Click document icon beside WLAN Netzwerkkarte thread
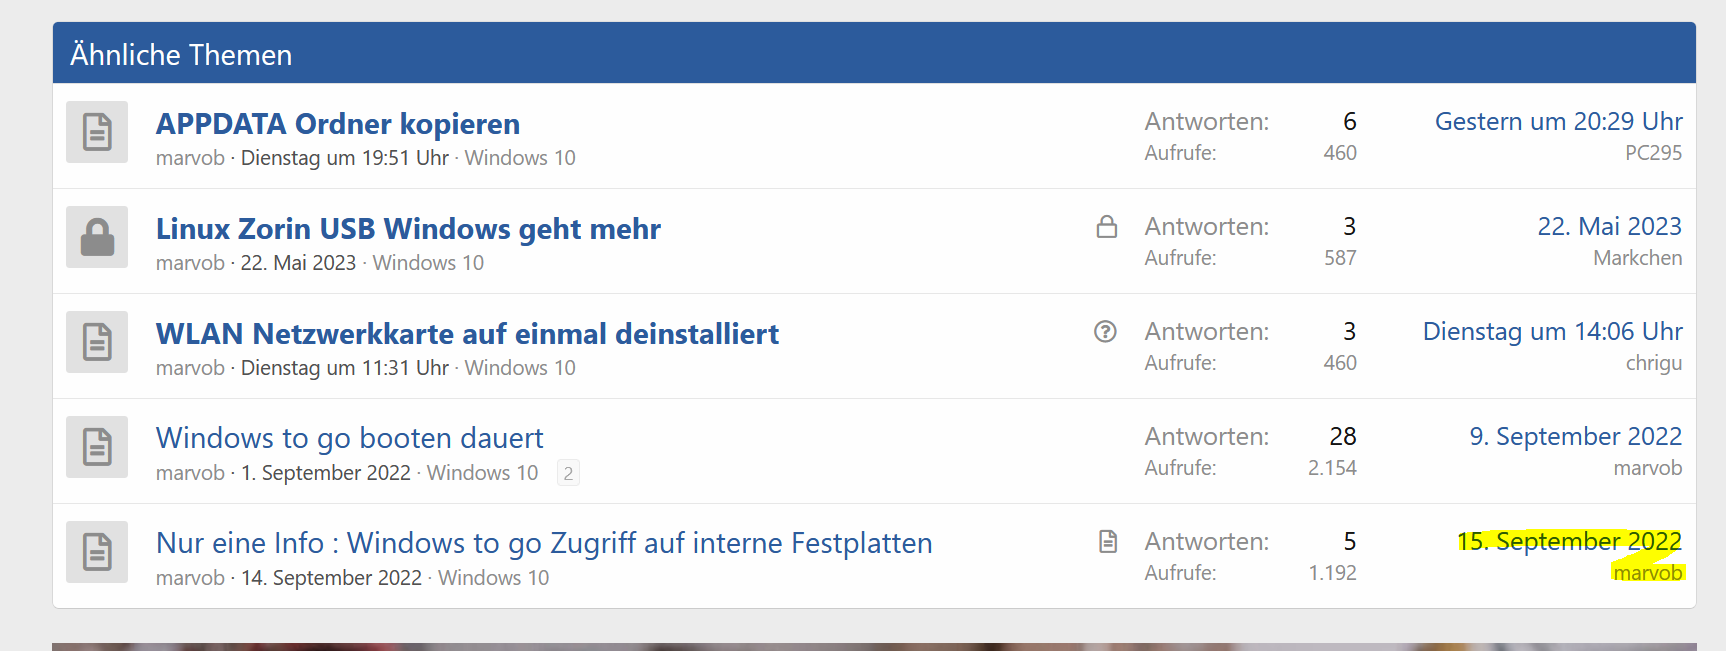Viewport: 1726px width, 651px height. (x=97, y=342)
